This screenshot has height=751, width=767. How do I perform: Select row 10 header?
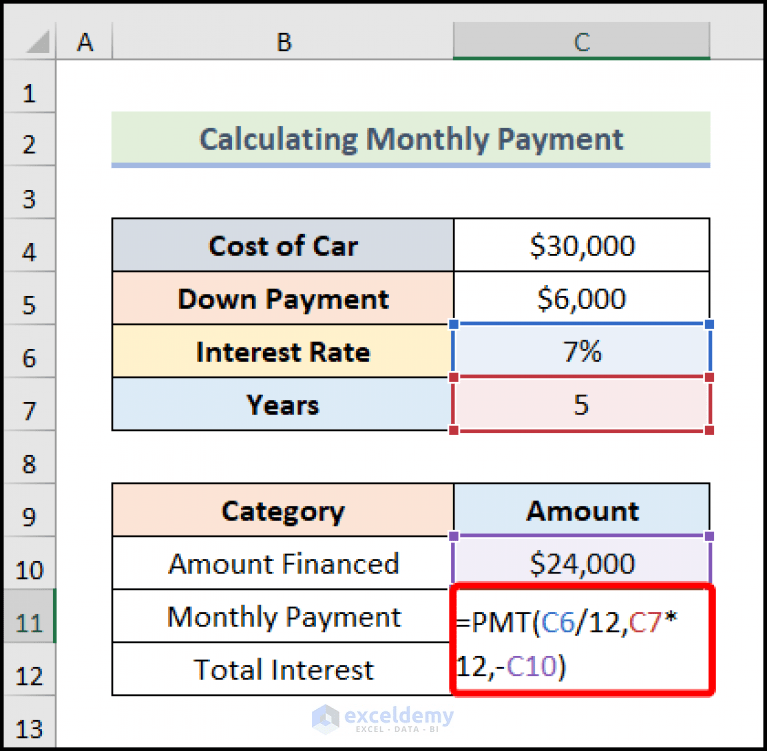point(29,563)
